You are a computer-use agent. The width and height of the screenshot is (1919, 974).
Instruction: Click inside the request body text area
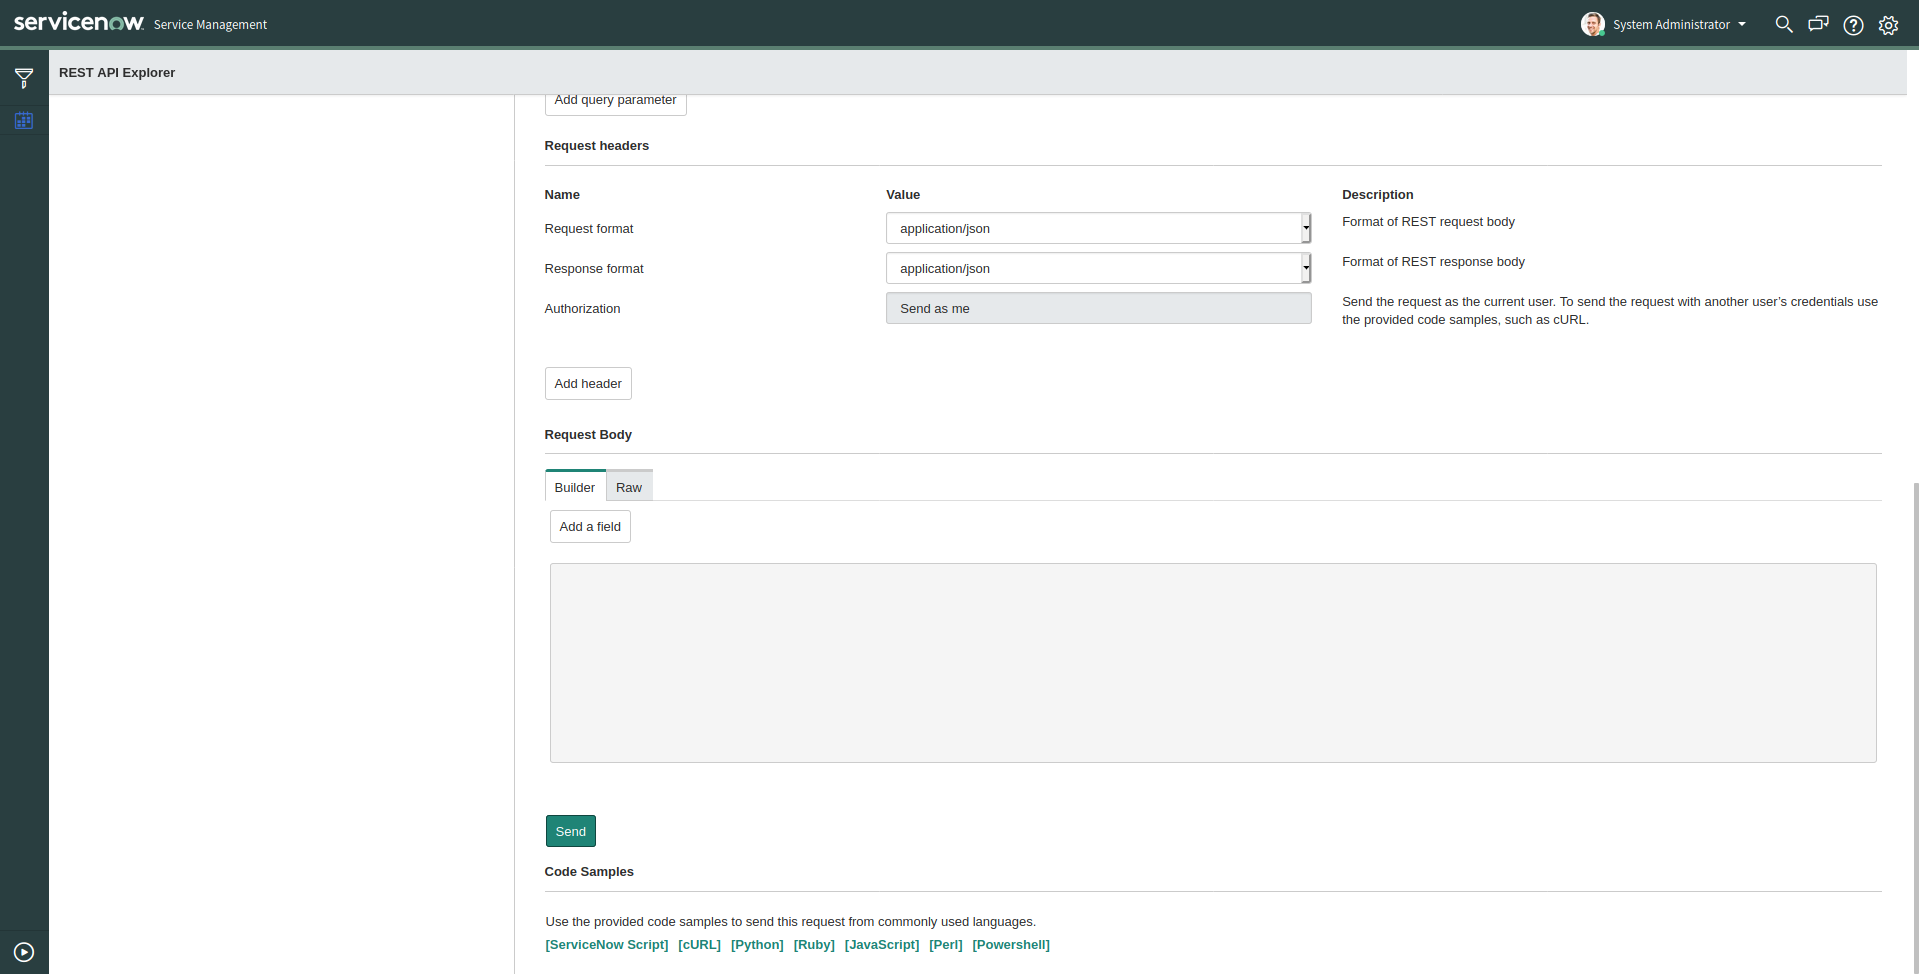tap(1212, 662)
